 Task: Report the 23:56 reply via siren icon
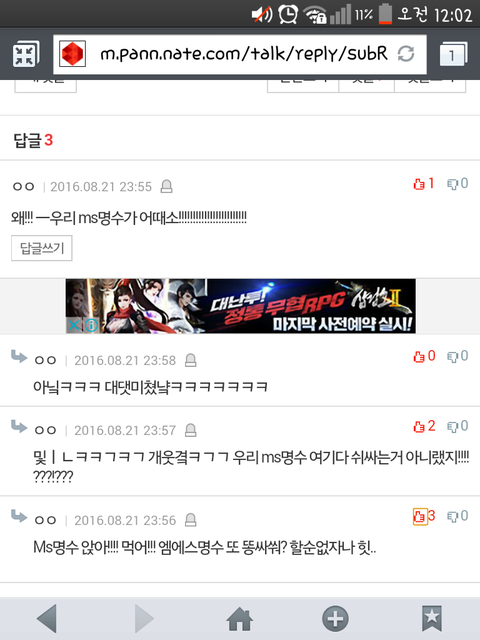(x=191, y=520)
